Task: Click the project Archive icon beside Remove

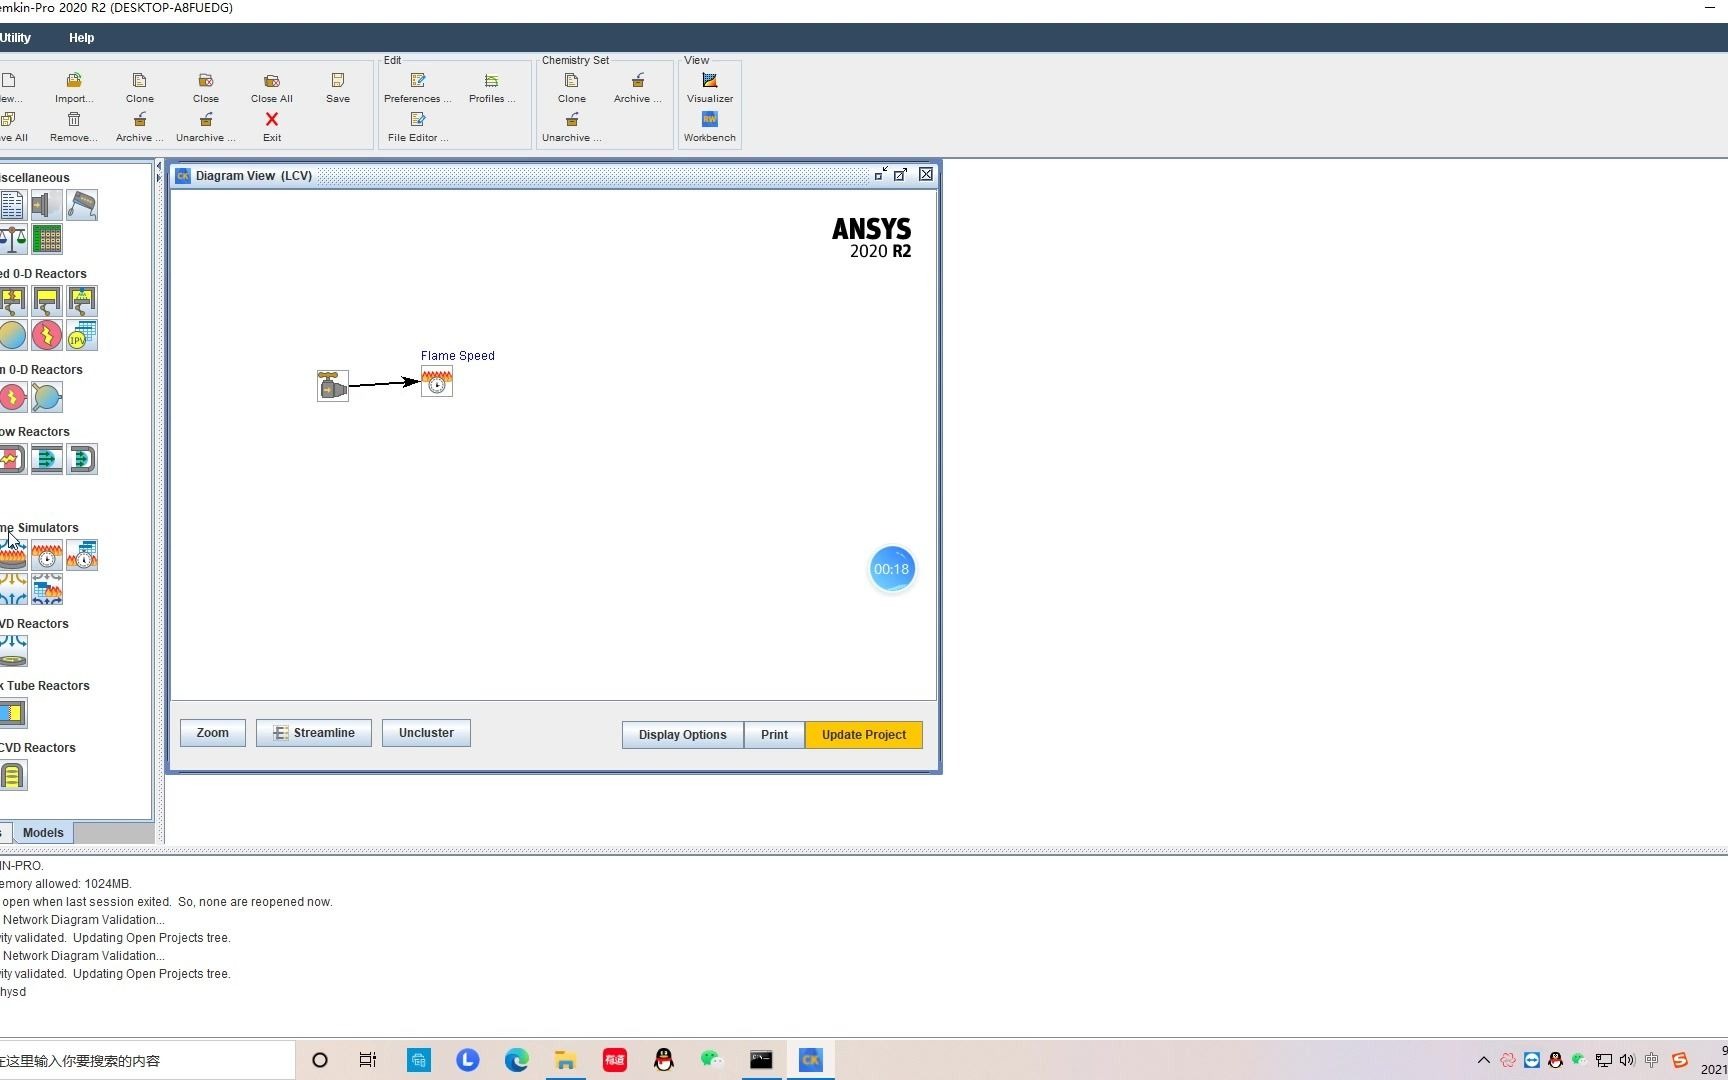Action: (140, 120)
